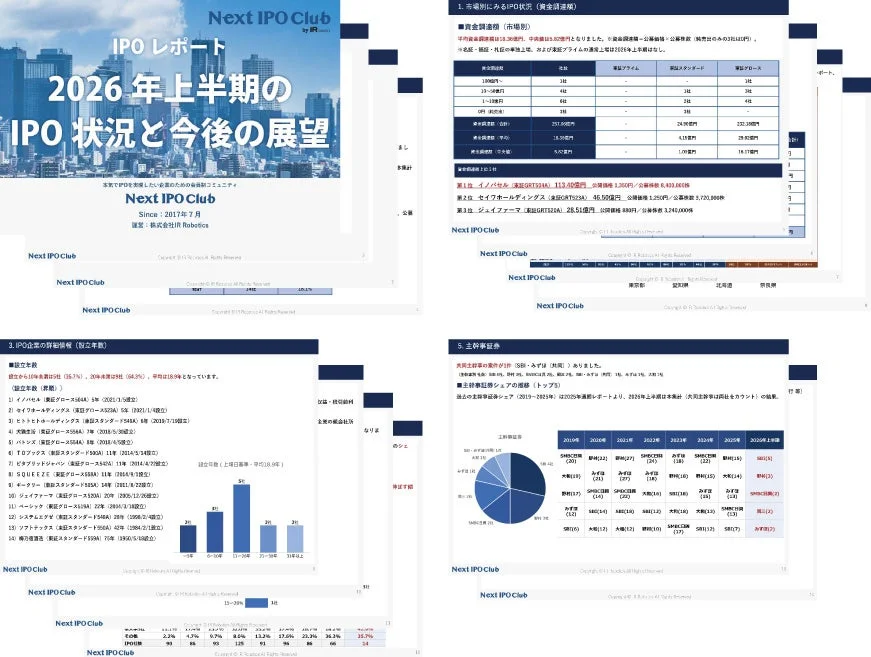Click the 'IPO レポート' subtitle on the cover
This screenshot has height=657, width=871.
click(169, 47)
